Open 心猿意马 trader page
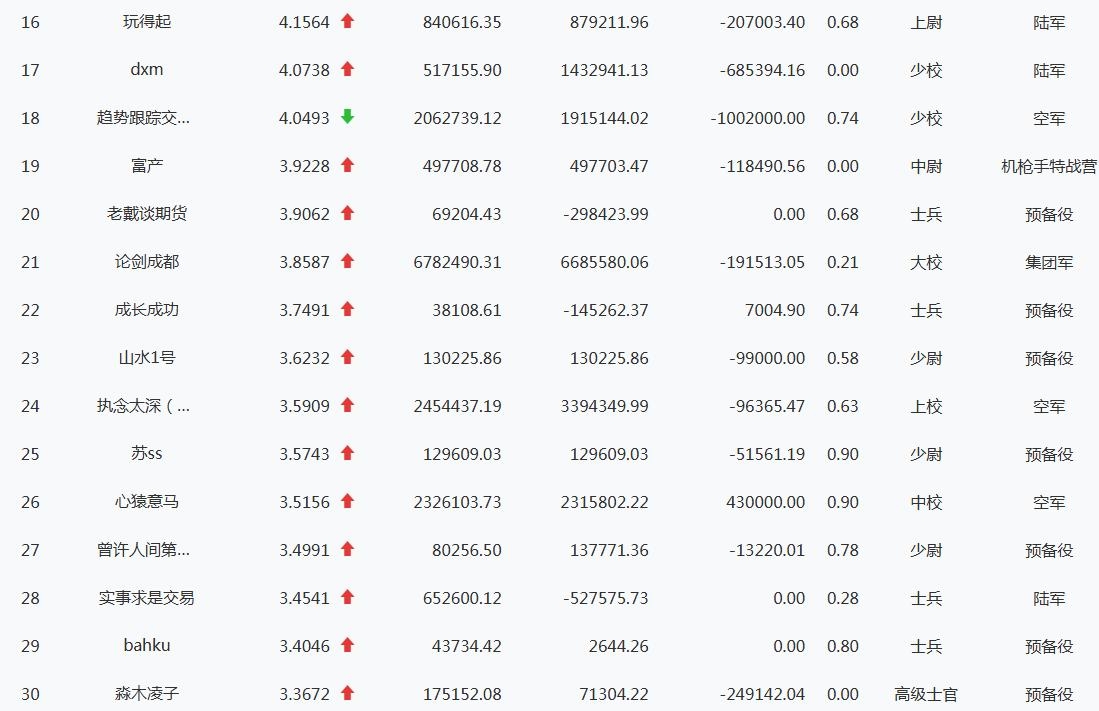 click(147, 501)
